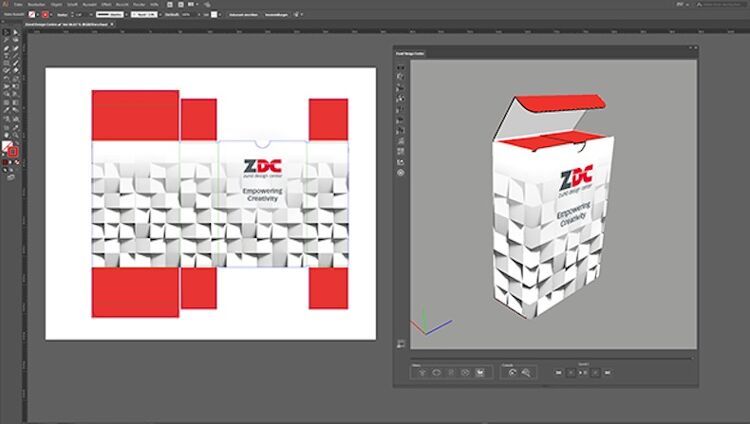Open the Effekt menu

[x=106, y=4]
